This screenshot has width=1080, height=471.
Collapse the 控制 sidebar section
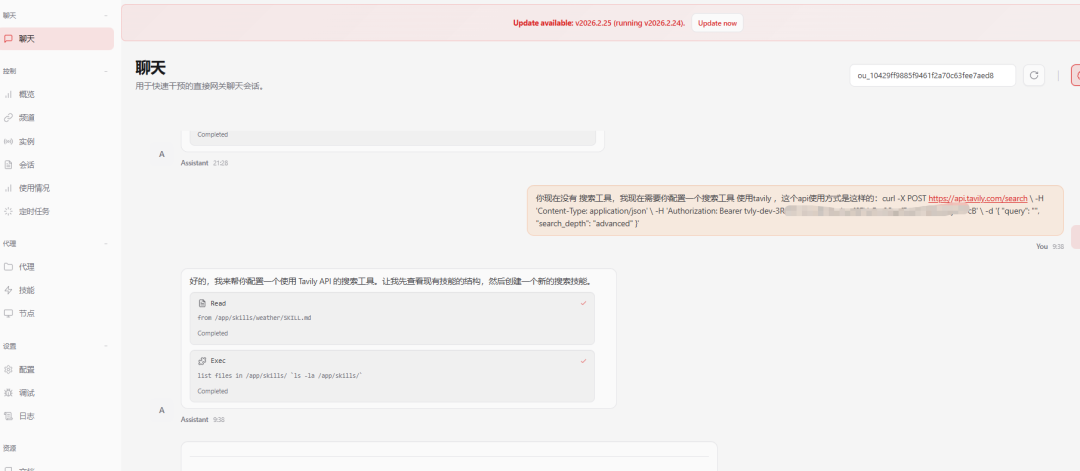106,71
